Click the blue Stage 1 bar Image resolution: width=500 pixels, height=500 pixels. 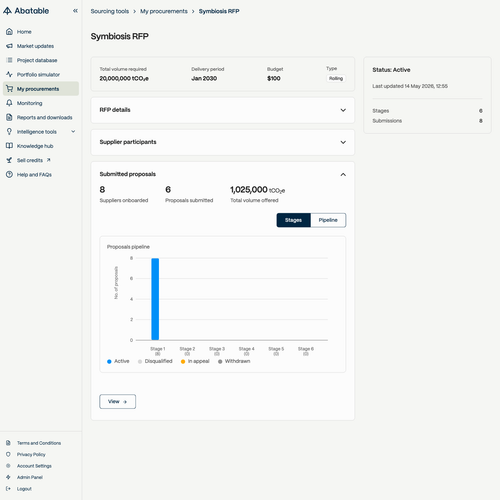[155, 299]
